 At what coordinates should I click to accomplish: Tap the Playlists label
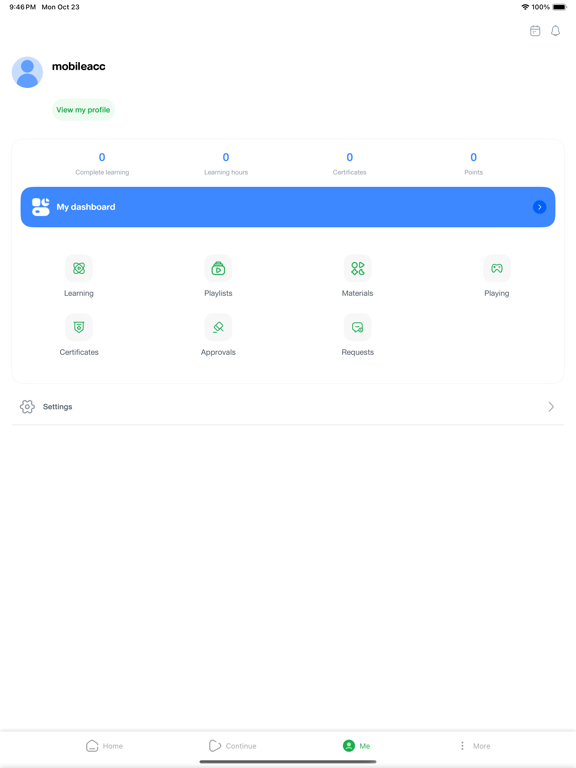point(218,293)
